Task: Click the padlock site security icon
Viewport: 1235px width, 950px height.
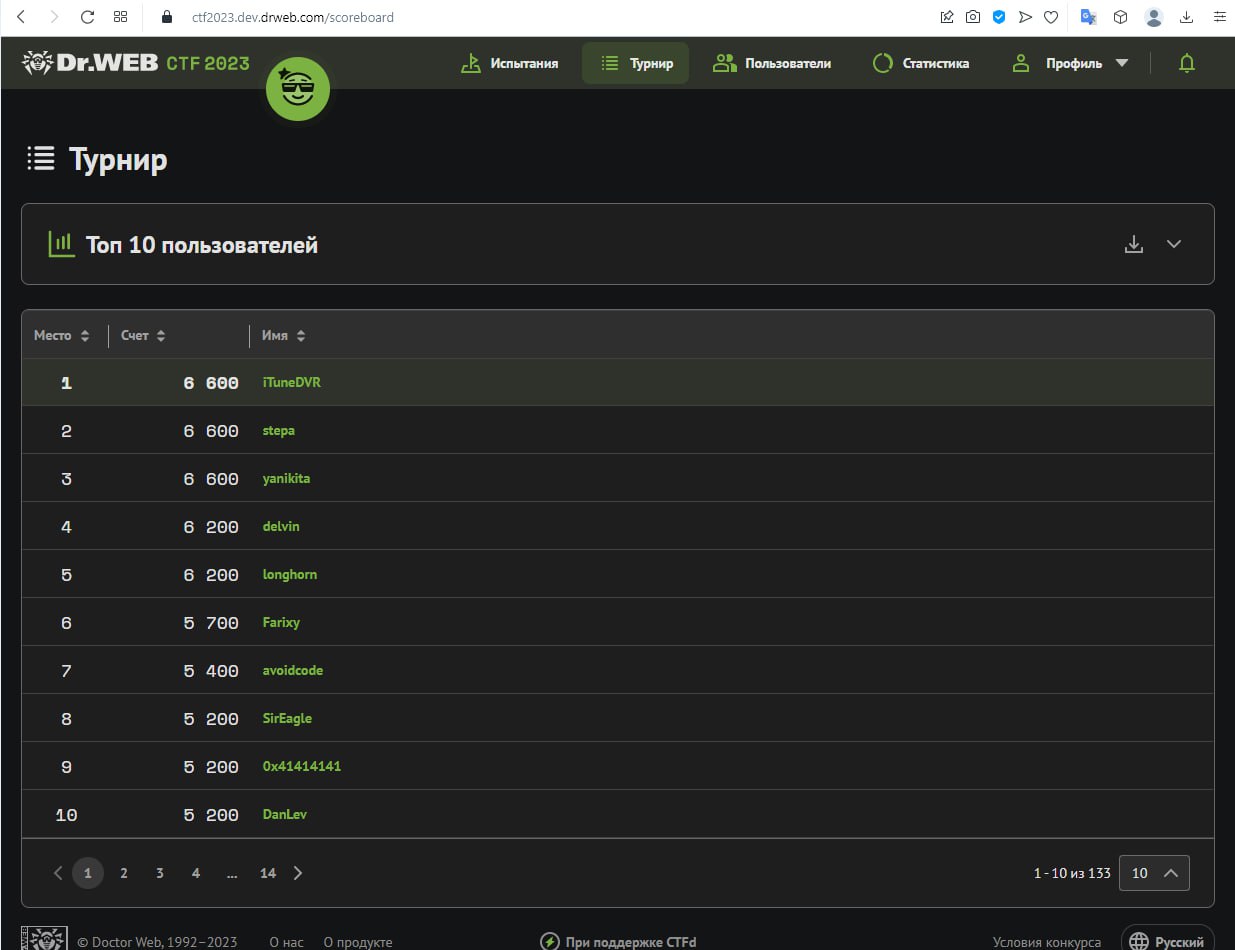Action: pos(167,17)
